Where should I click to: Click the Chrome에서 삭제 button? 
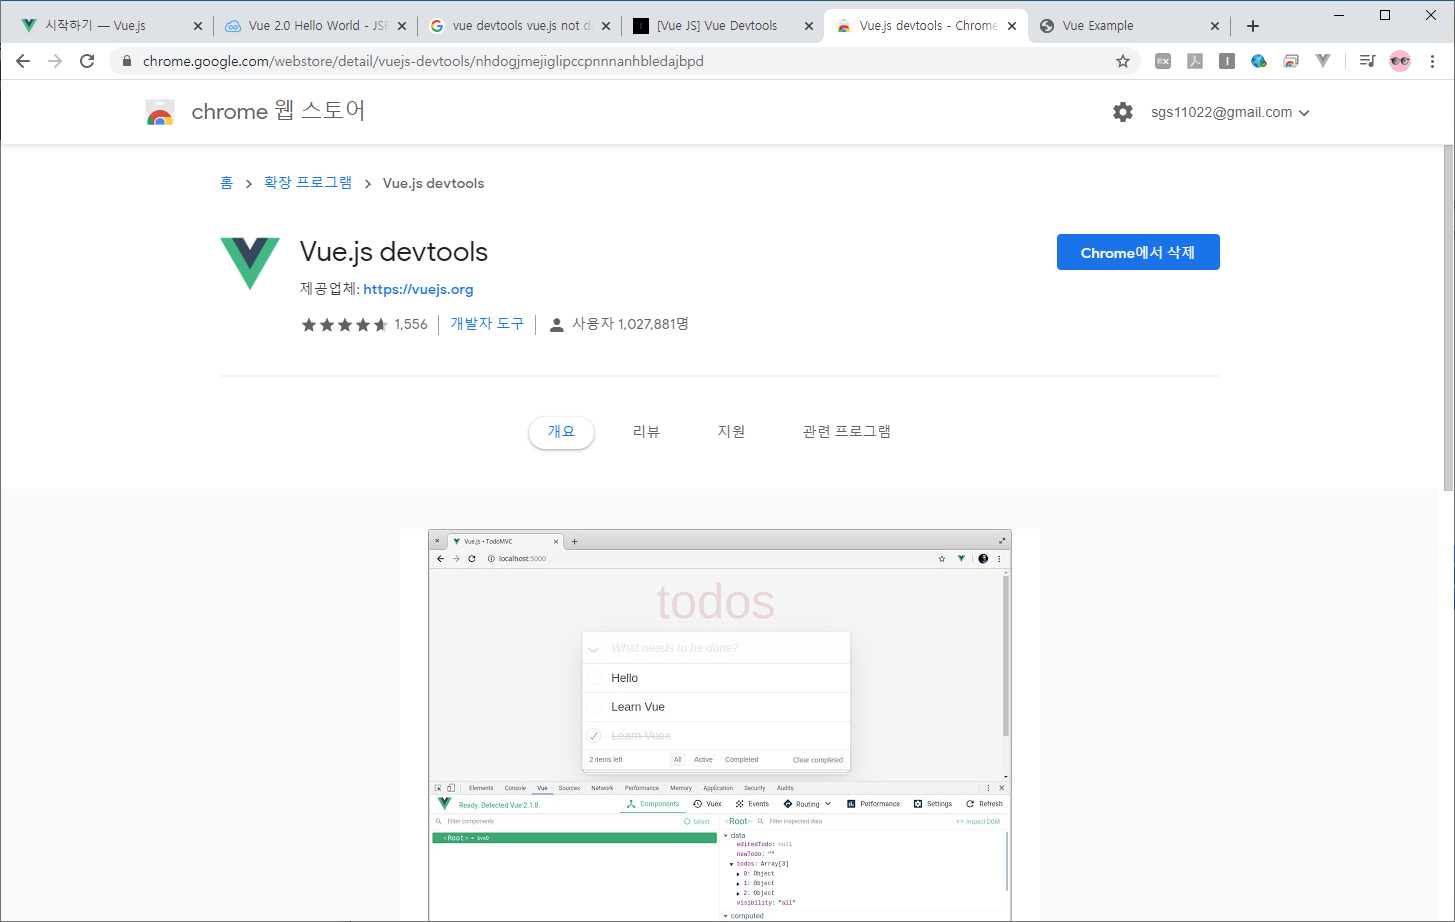coord(1138,252)
